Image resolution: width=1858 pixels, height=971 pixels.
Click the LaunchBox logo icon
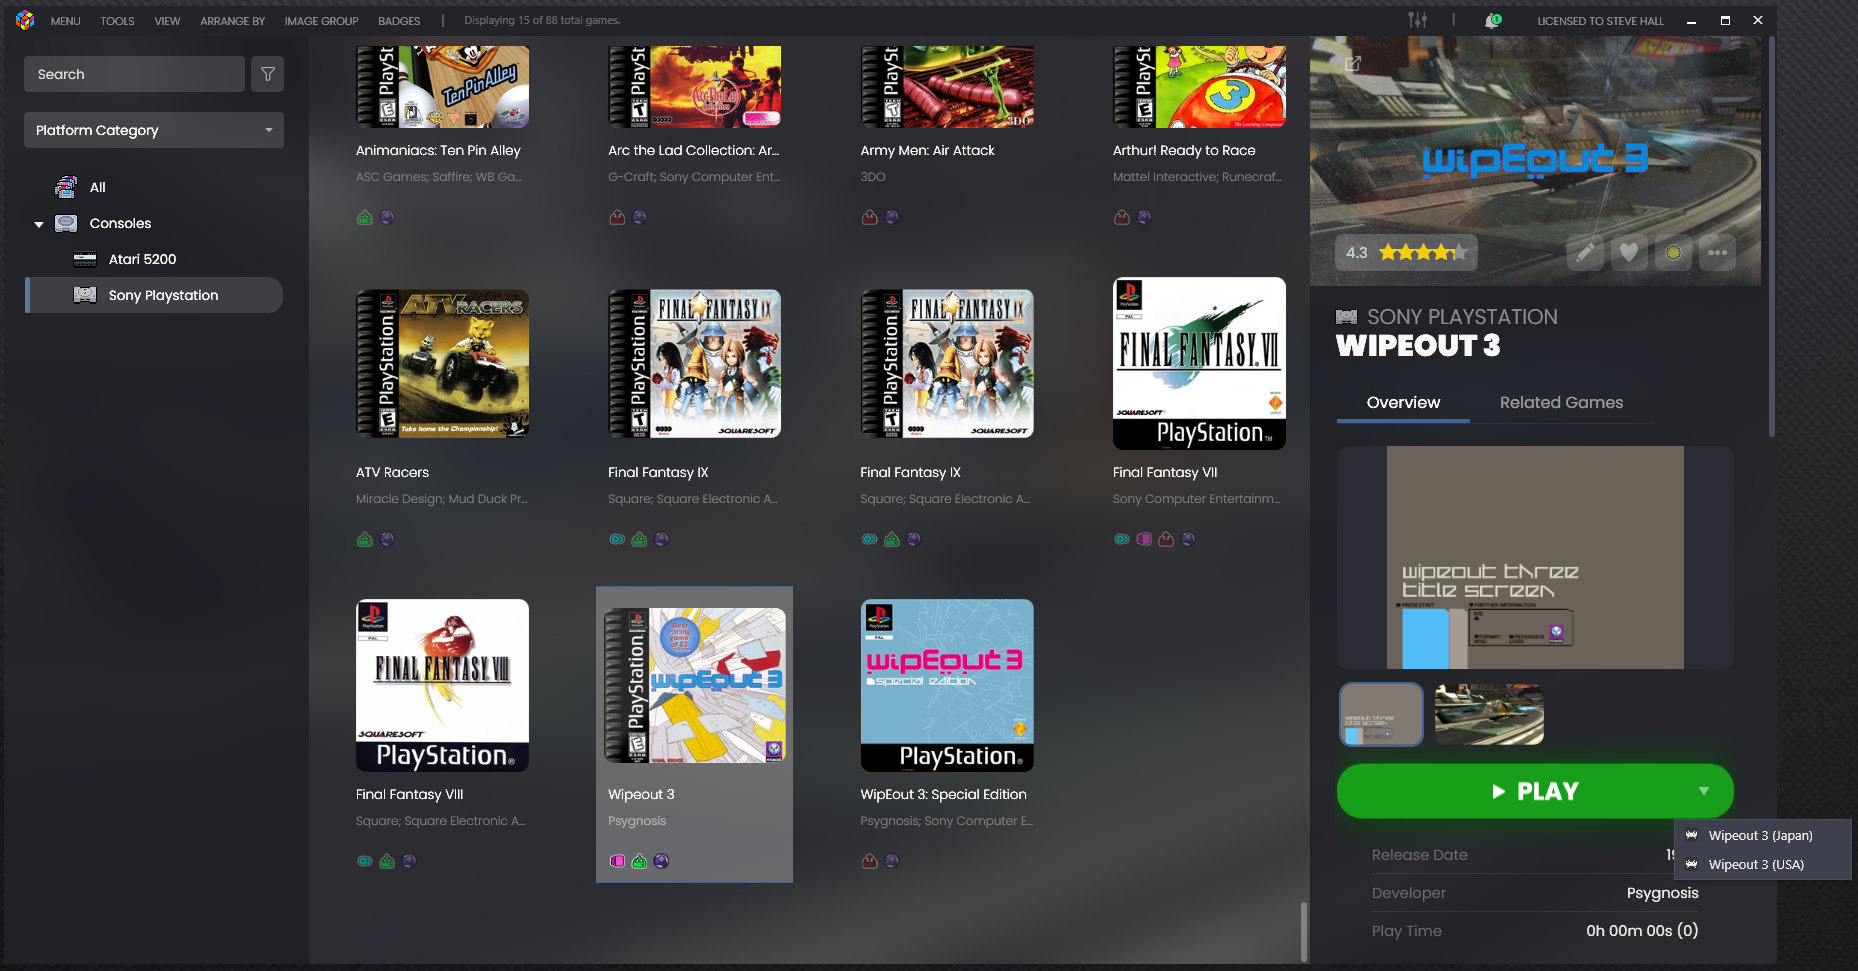pyautogui.click(x=25, y=20)
